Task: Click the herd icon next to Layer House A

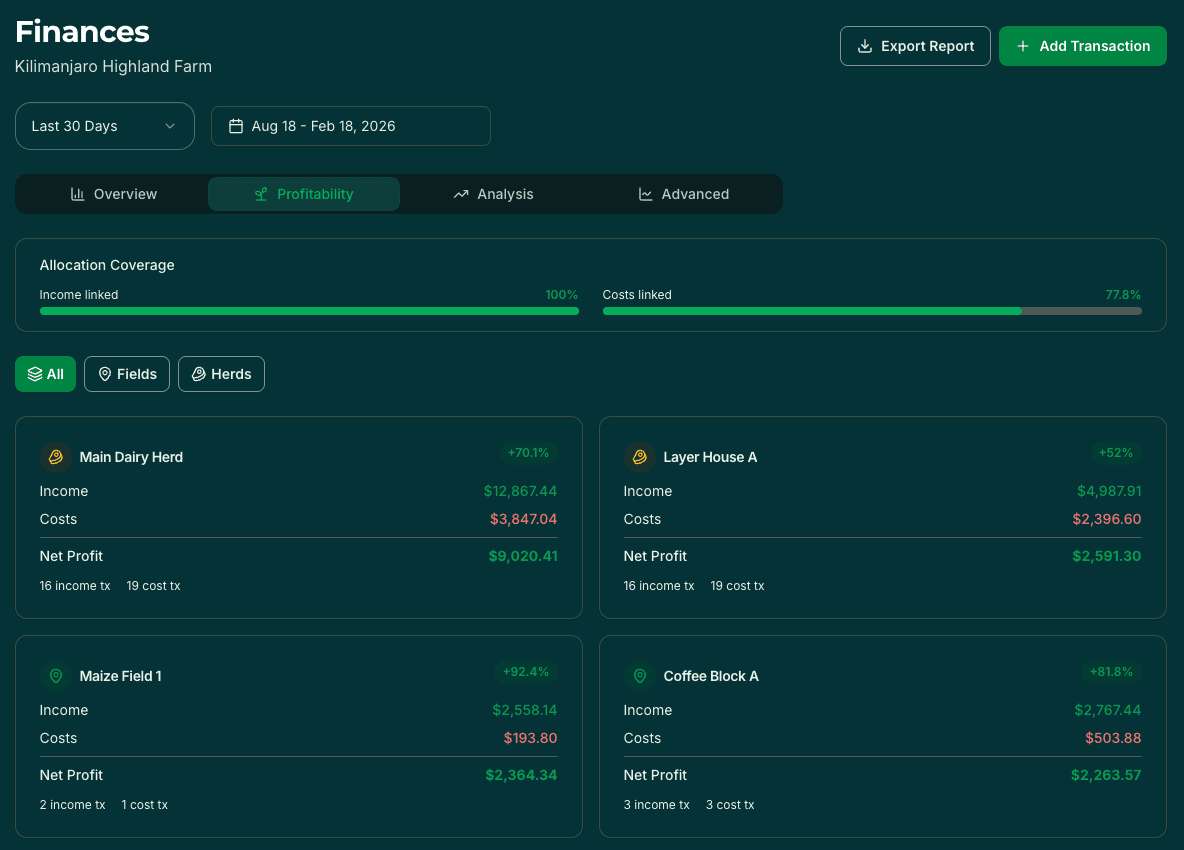Action: (x=639, y=456)
